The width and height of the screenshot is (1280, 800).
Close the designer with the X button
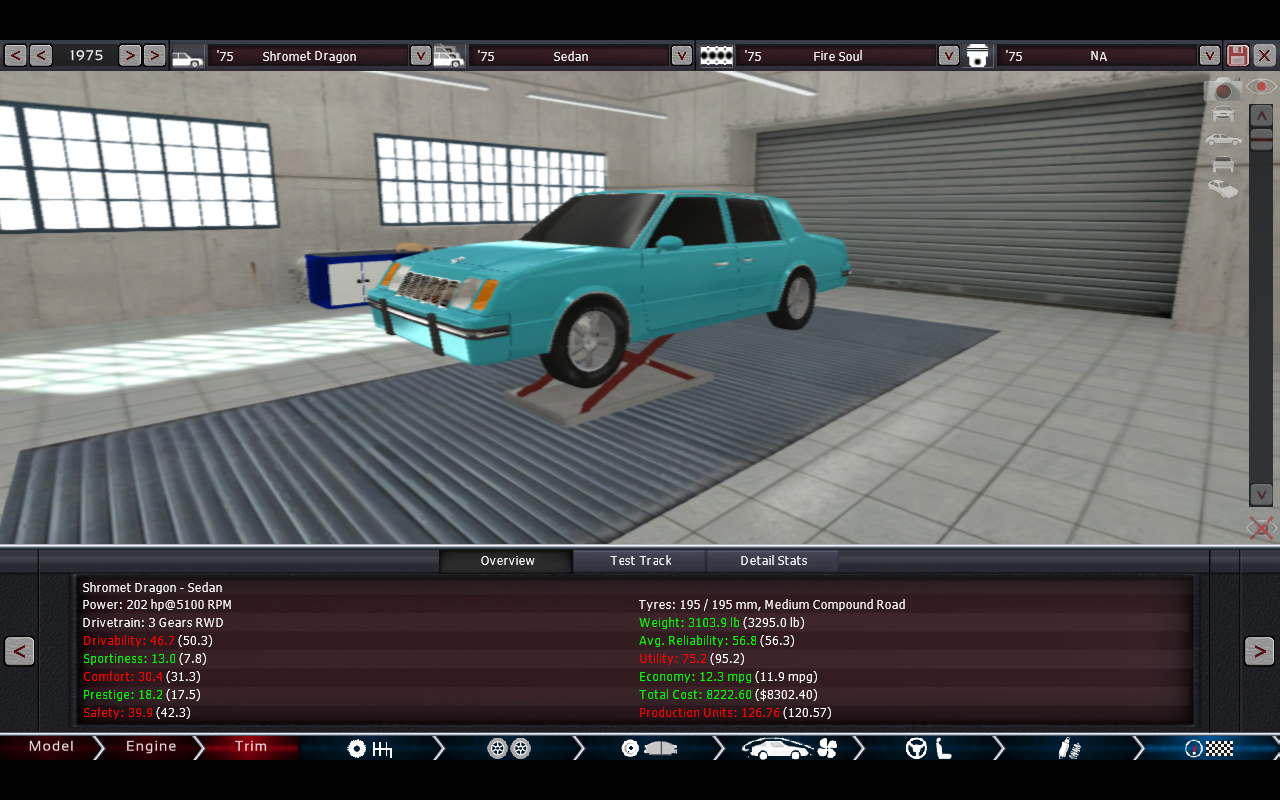pyautogui.click(x=1264, y=55)
